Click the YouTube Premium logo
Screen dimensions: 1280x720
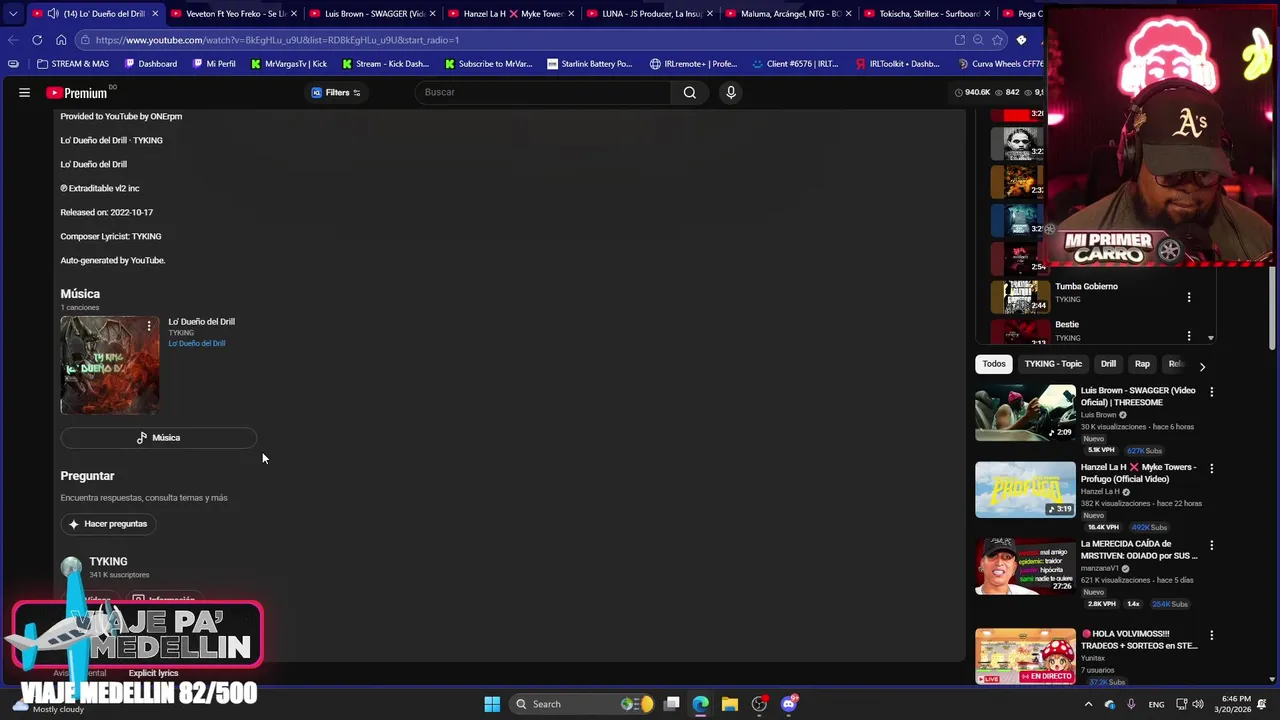(77, 92)
